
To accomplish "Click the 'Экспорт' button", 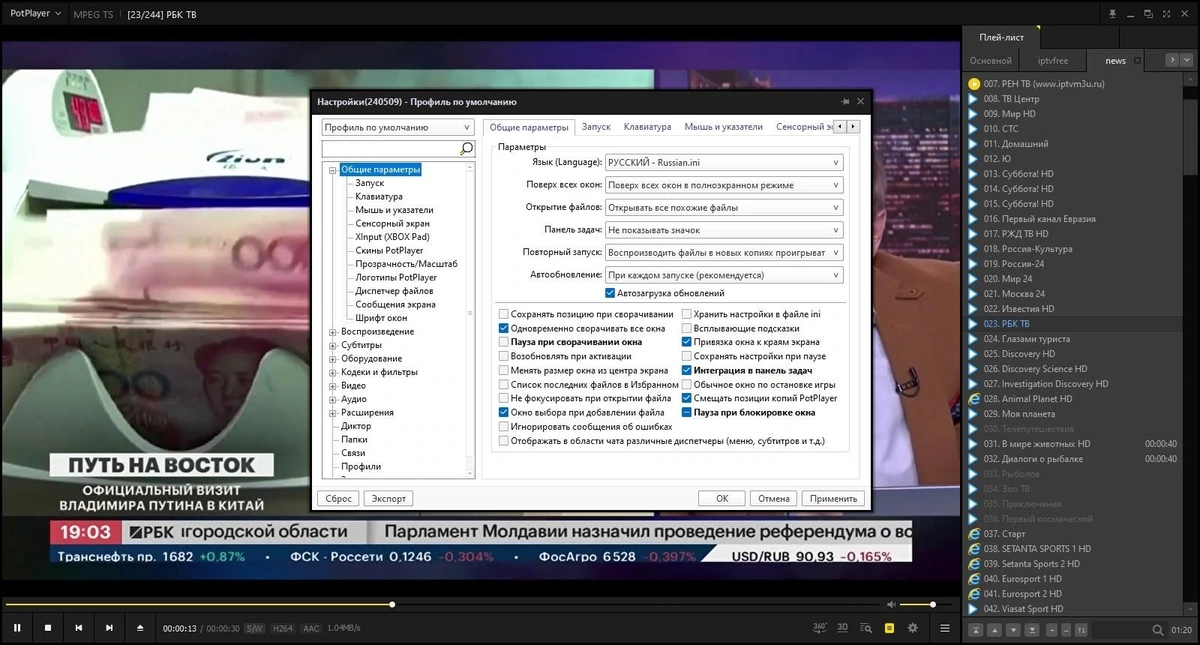I will (x=388, y=498).
